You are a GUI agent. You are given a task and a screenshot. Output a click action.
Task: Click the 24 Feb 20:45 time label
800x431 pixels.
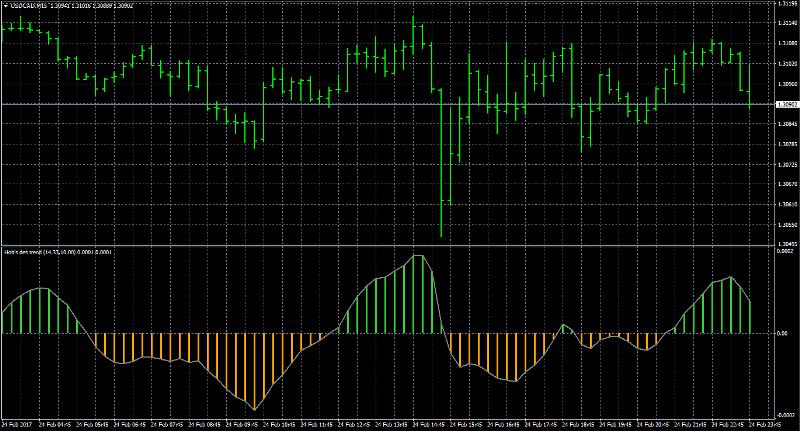(654, 424)
